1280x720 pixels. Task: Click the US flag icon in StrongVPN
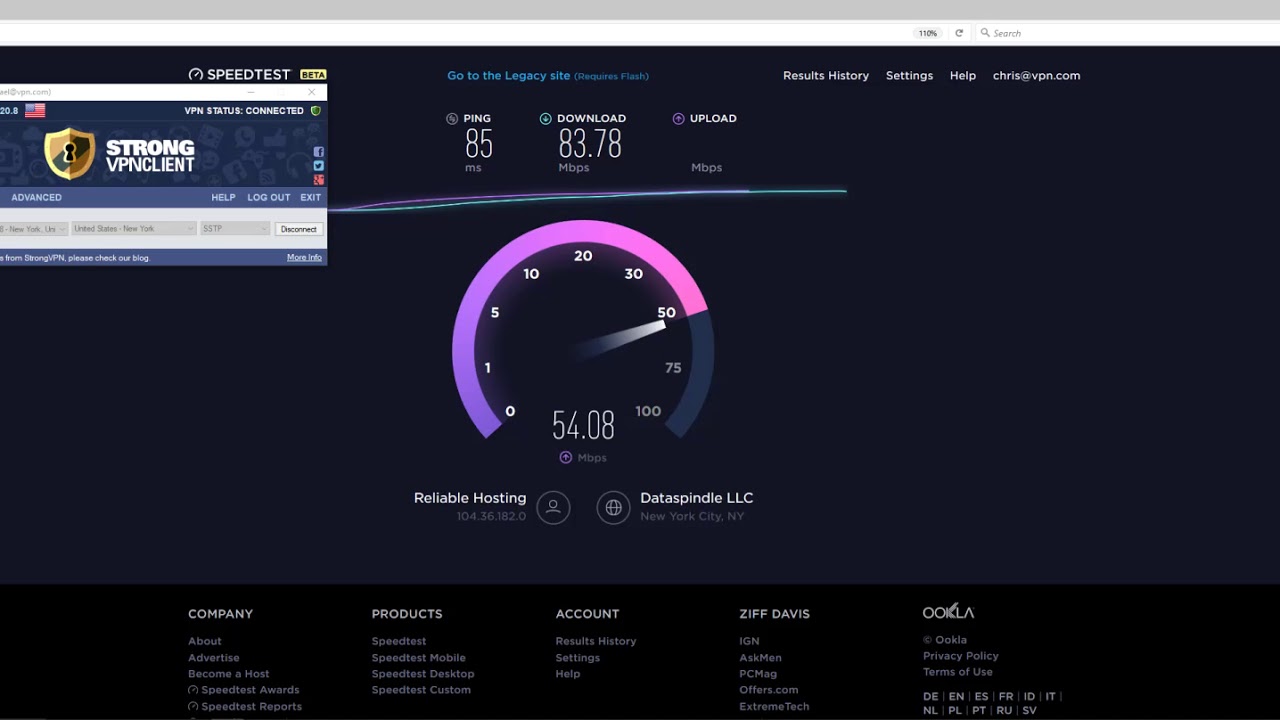pyautogui.click(x=35, y=110)
